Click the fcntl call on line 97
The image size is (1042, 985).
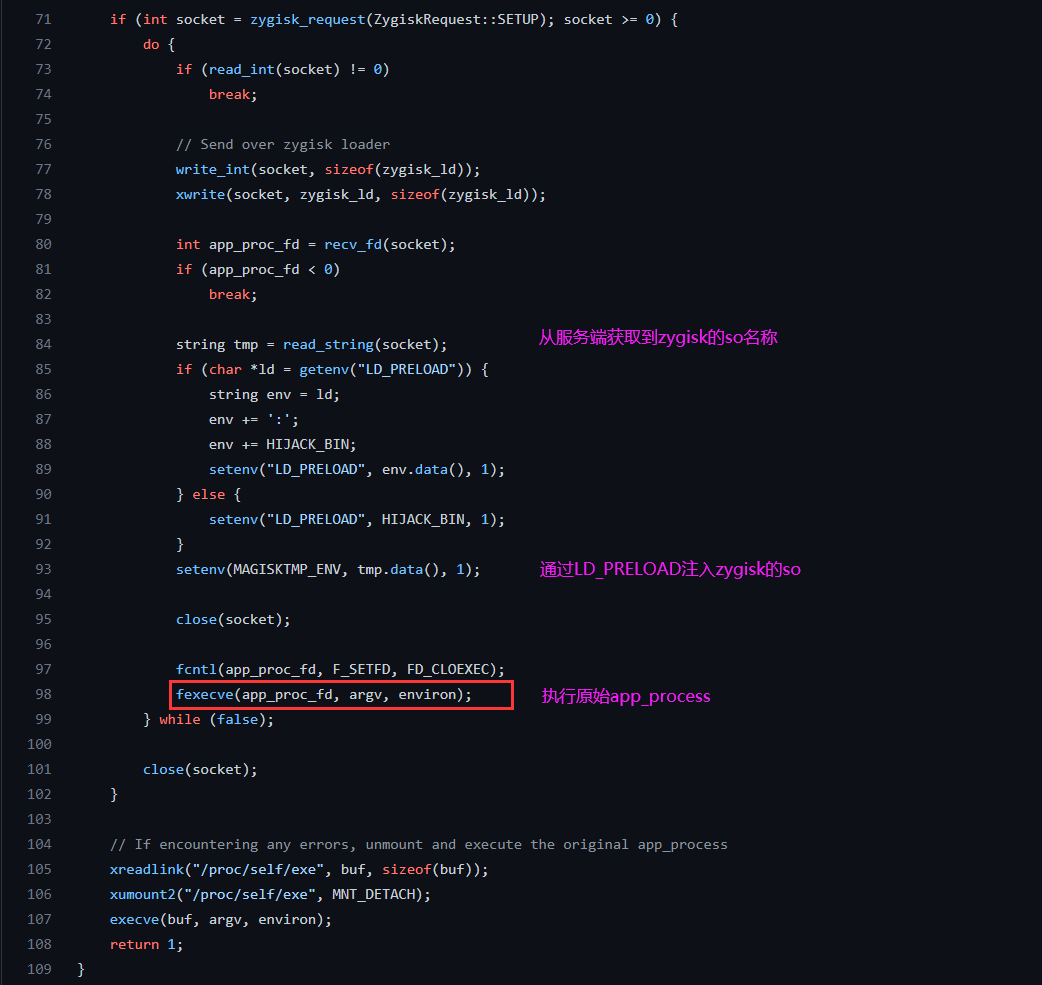196,669
